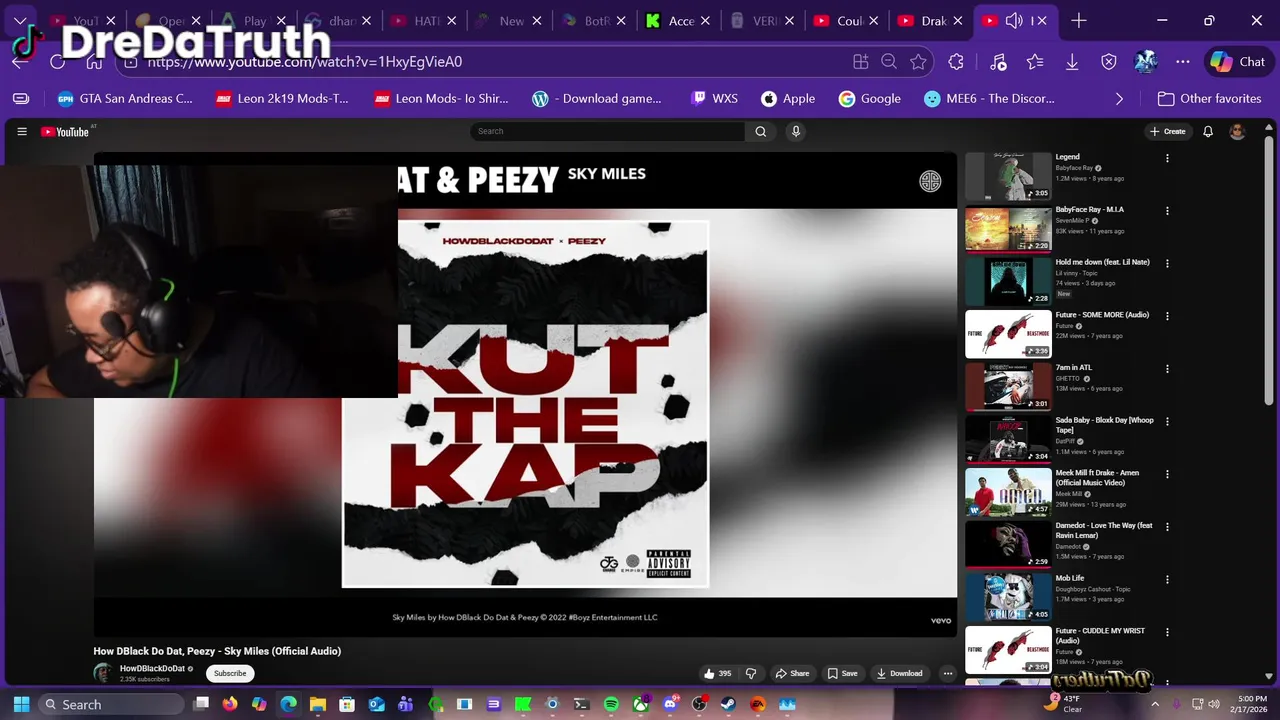Screen dimensions: 1280x720
Task: Open the YouTube guide hamburger menu
Action: [22, 132]
